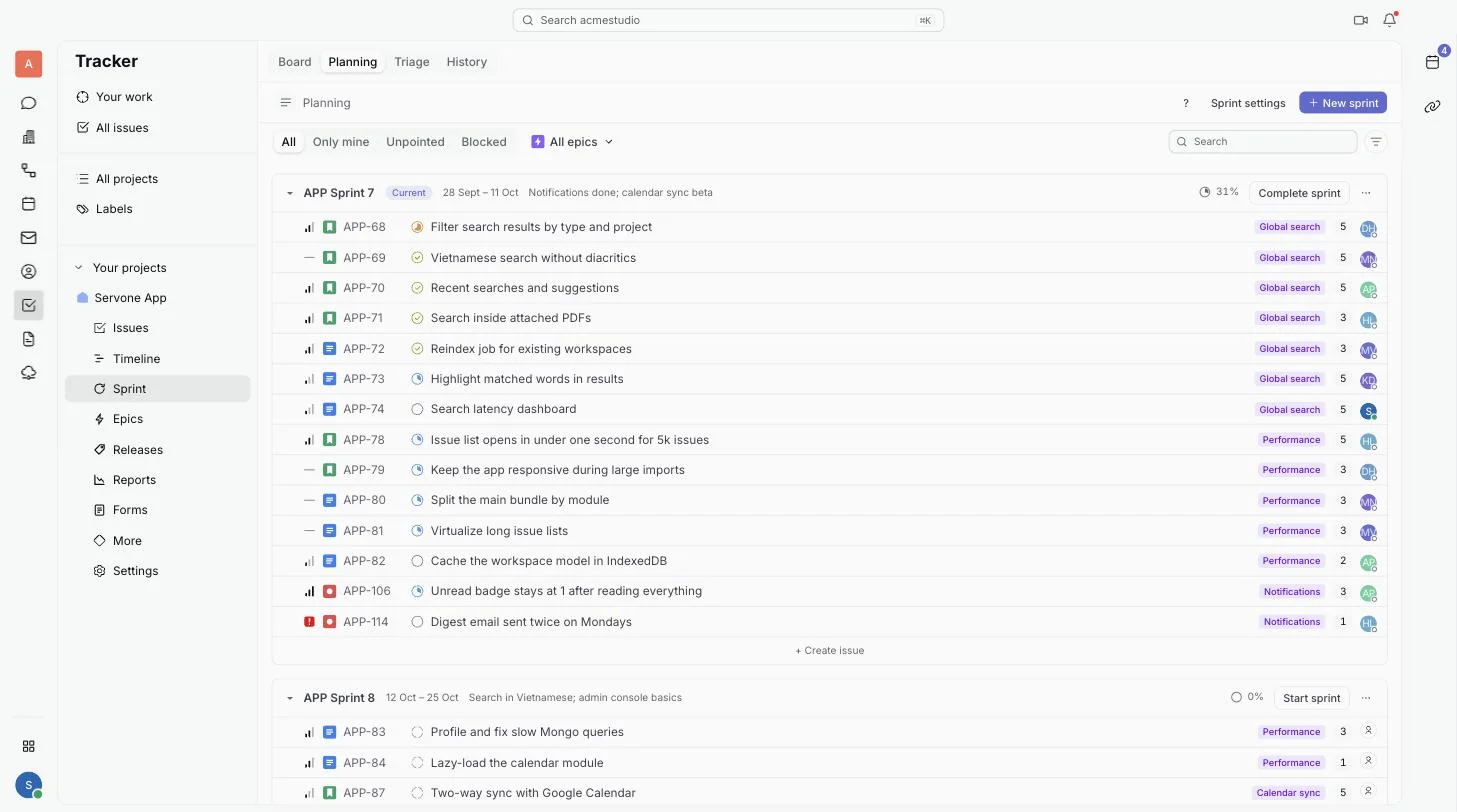
Task: Open more options for APP Sprint 8
Action: click(1366, 698)
